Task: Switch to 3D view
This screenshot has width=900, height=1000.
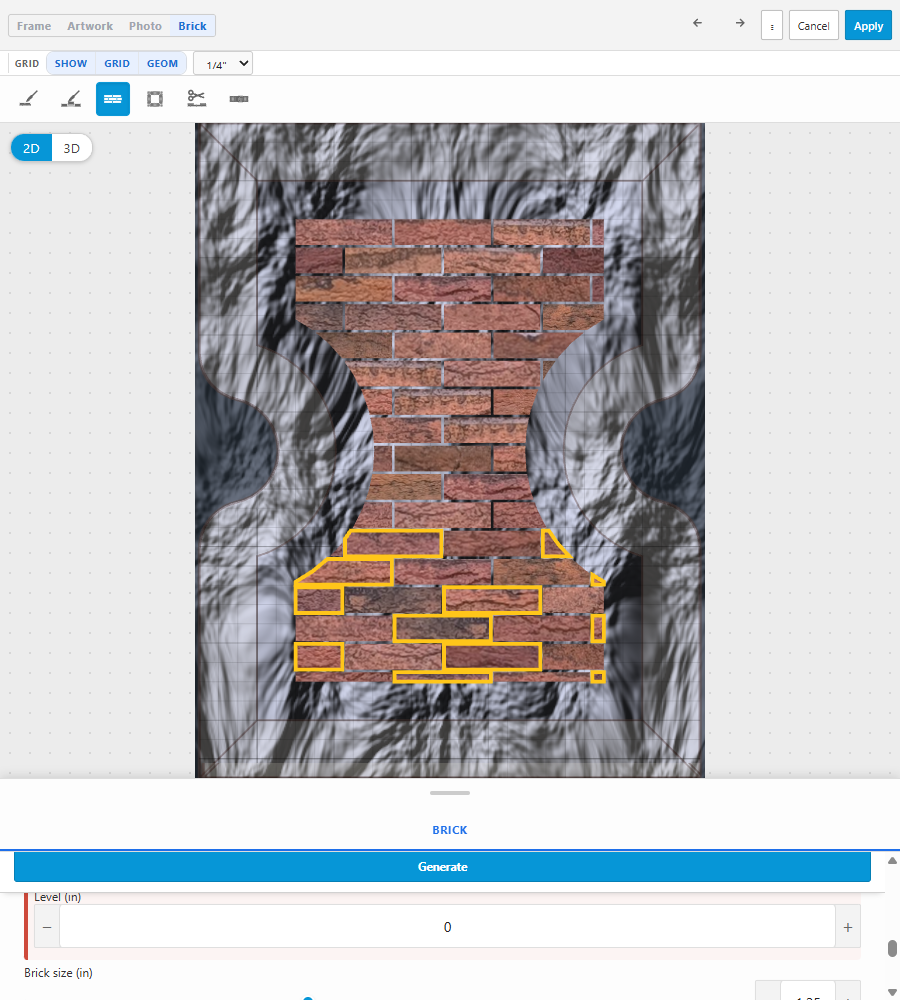Action: click(x=71, y=148)
